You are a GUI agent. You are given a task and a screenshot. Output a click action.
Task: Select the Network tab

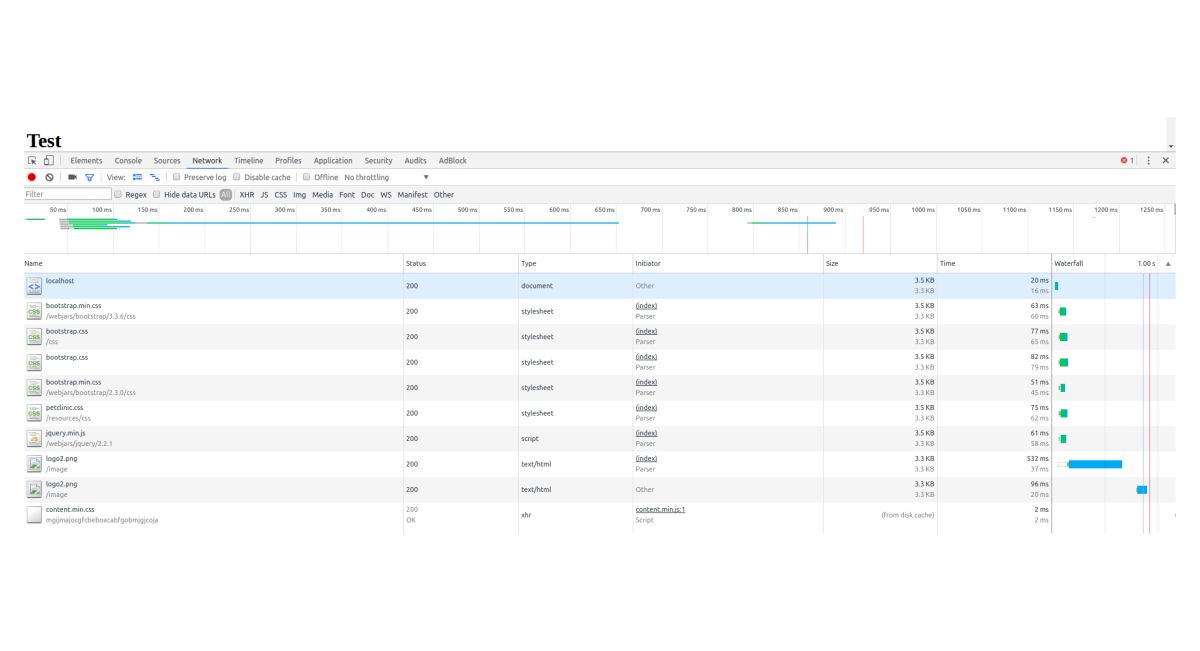[207, 160]
